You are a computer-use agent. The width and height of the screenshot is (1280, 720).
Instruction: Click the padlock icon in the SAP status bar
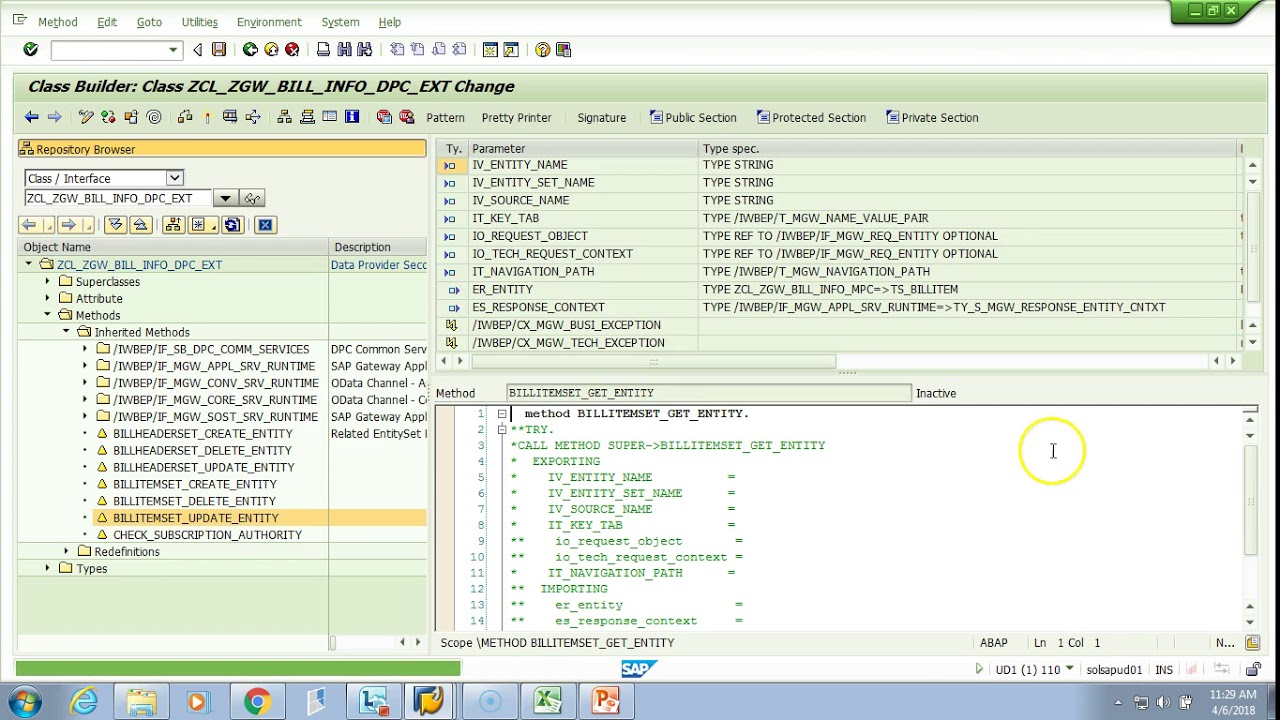1253,669
